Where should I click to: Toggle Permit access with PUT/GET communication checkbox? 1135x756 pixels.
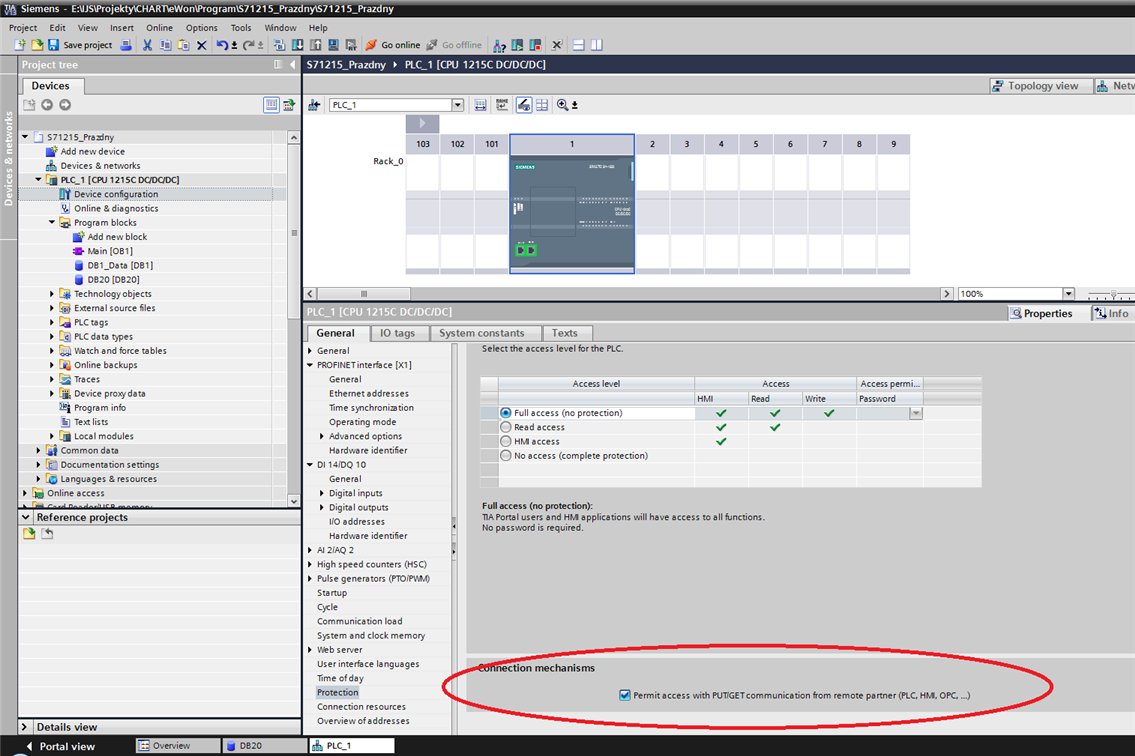(x=625, y=695)
